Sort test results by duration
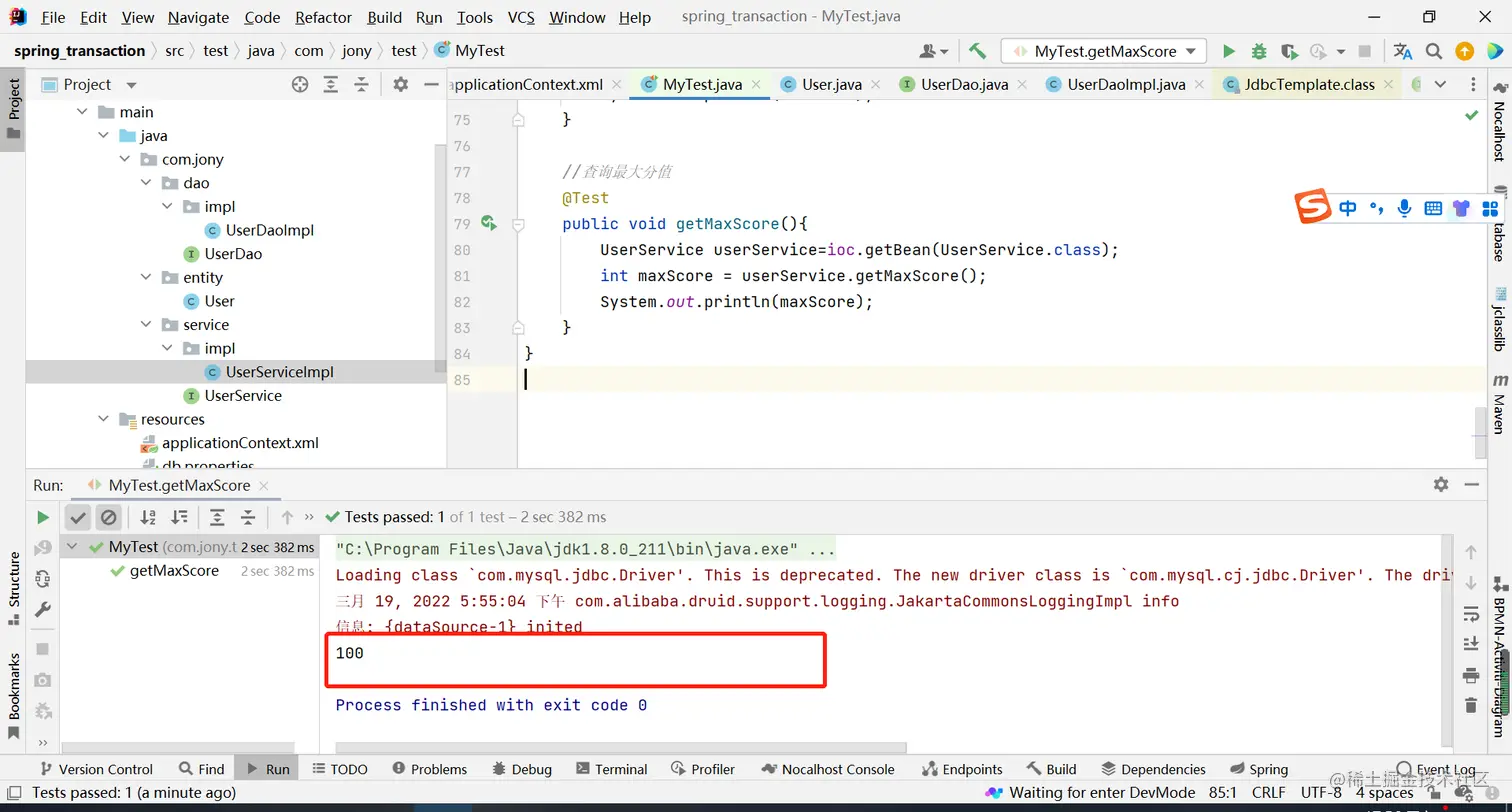 179,517
